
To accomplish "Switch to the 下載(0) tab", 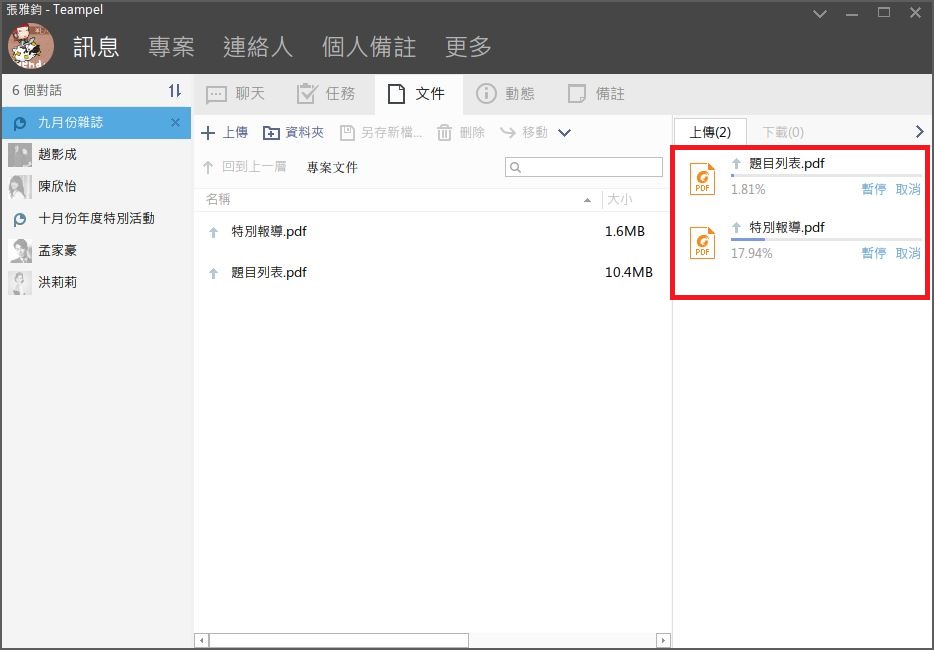I will tap(782, 132).
